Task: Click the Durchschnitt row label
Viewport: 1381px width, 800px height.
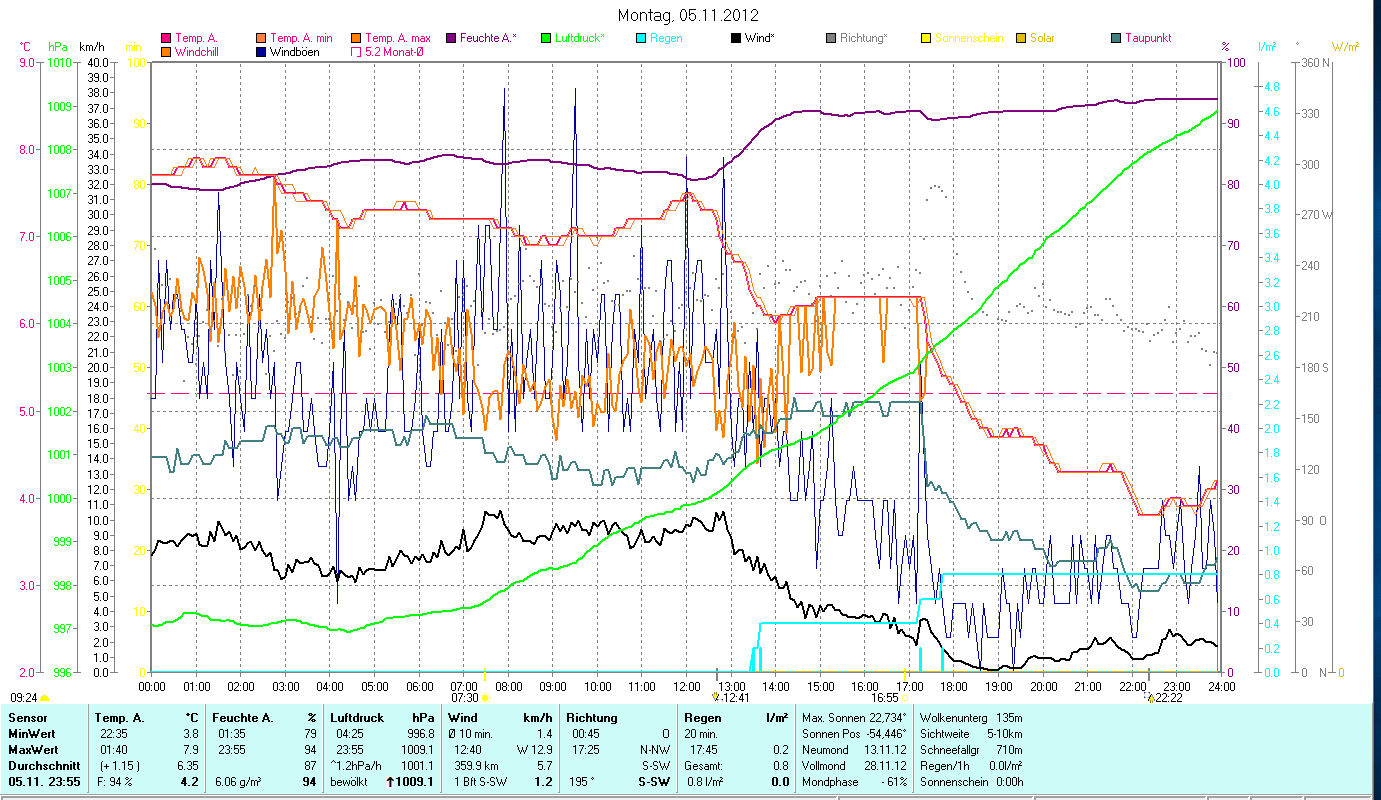Action: 42,766
